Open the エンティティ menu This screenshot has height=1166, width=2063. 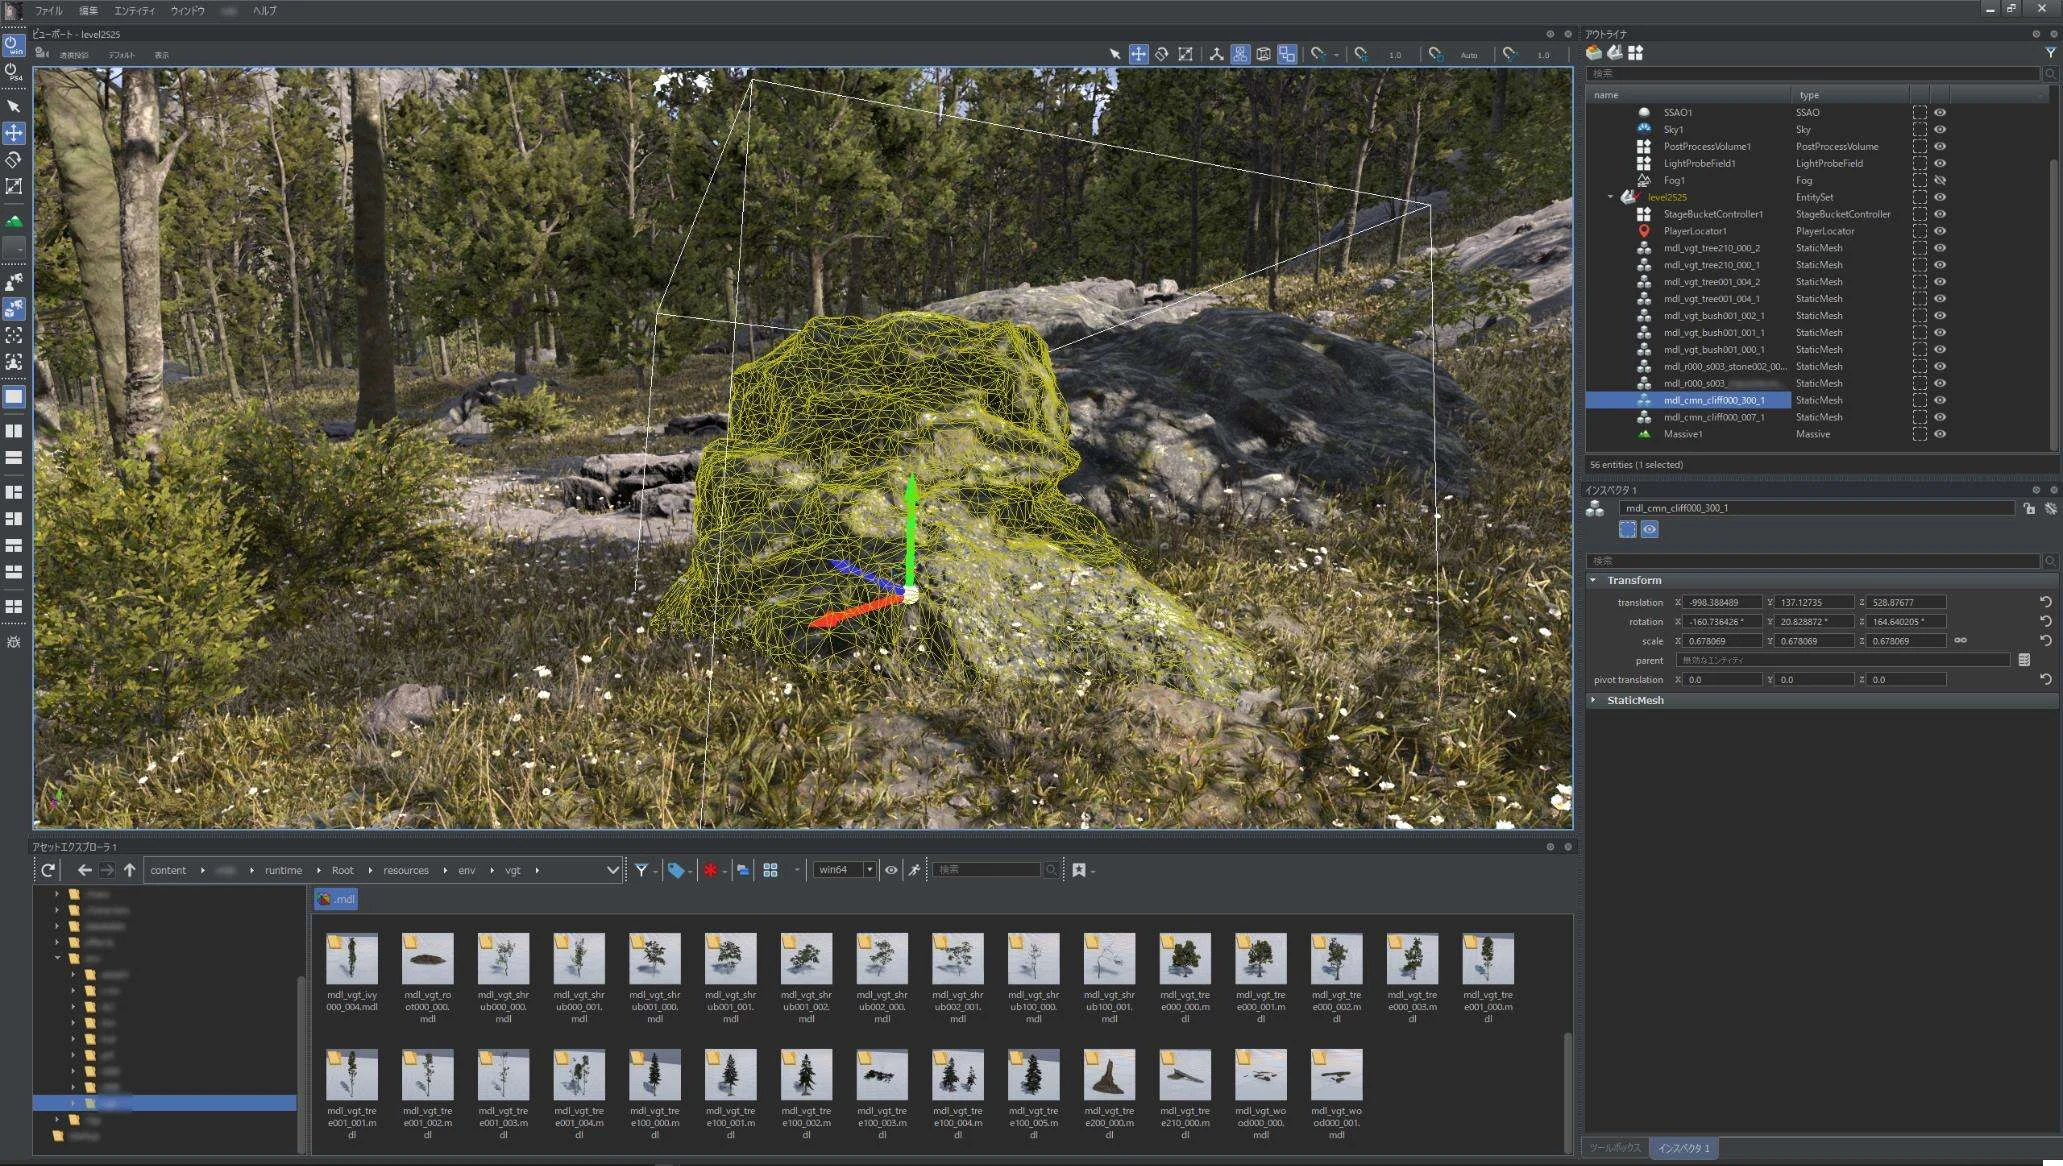pyautogui.click(x=134, y=10)
